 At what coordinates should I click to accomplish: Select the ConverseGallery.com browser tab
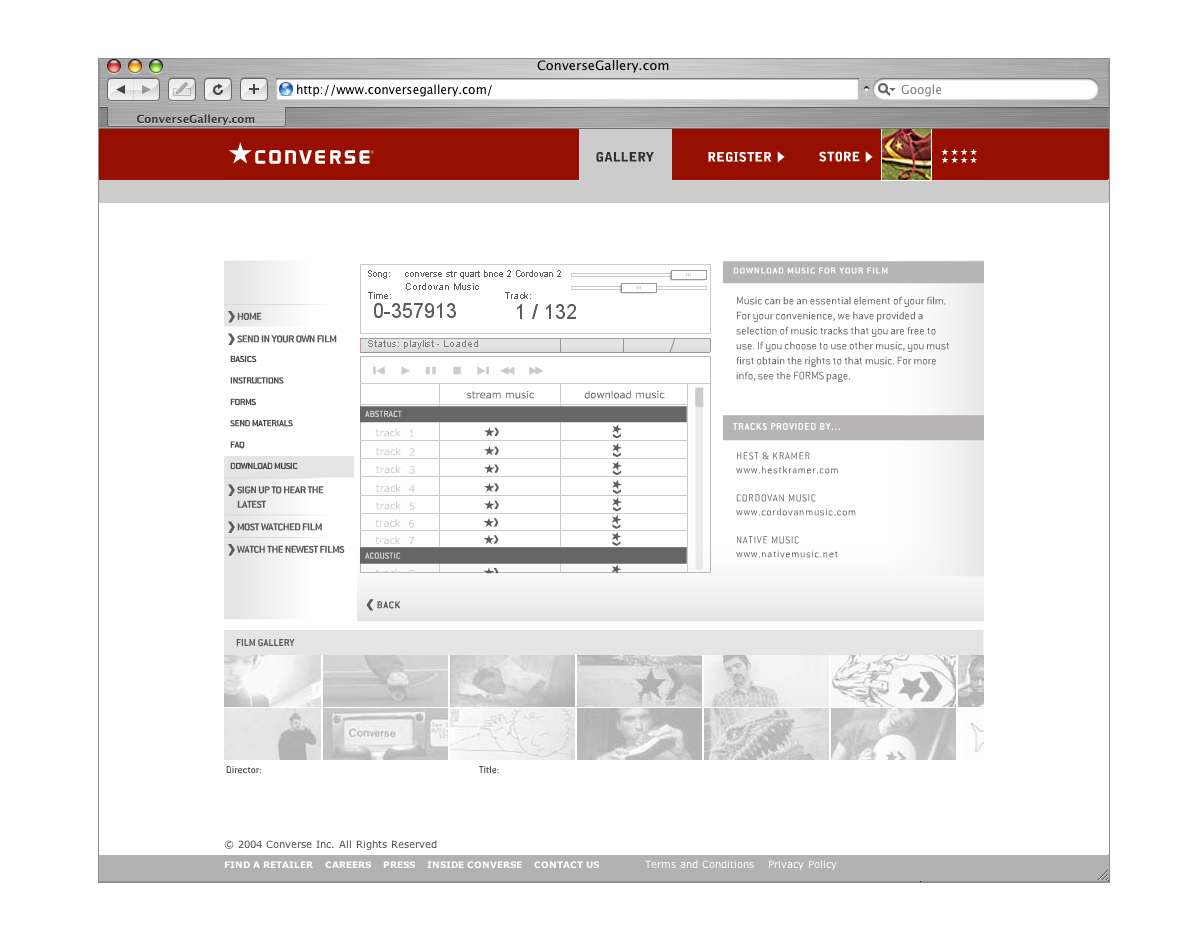(196, 118)
